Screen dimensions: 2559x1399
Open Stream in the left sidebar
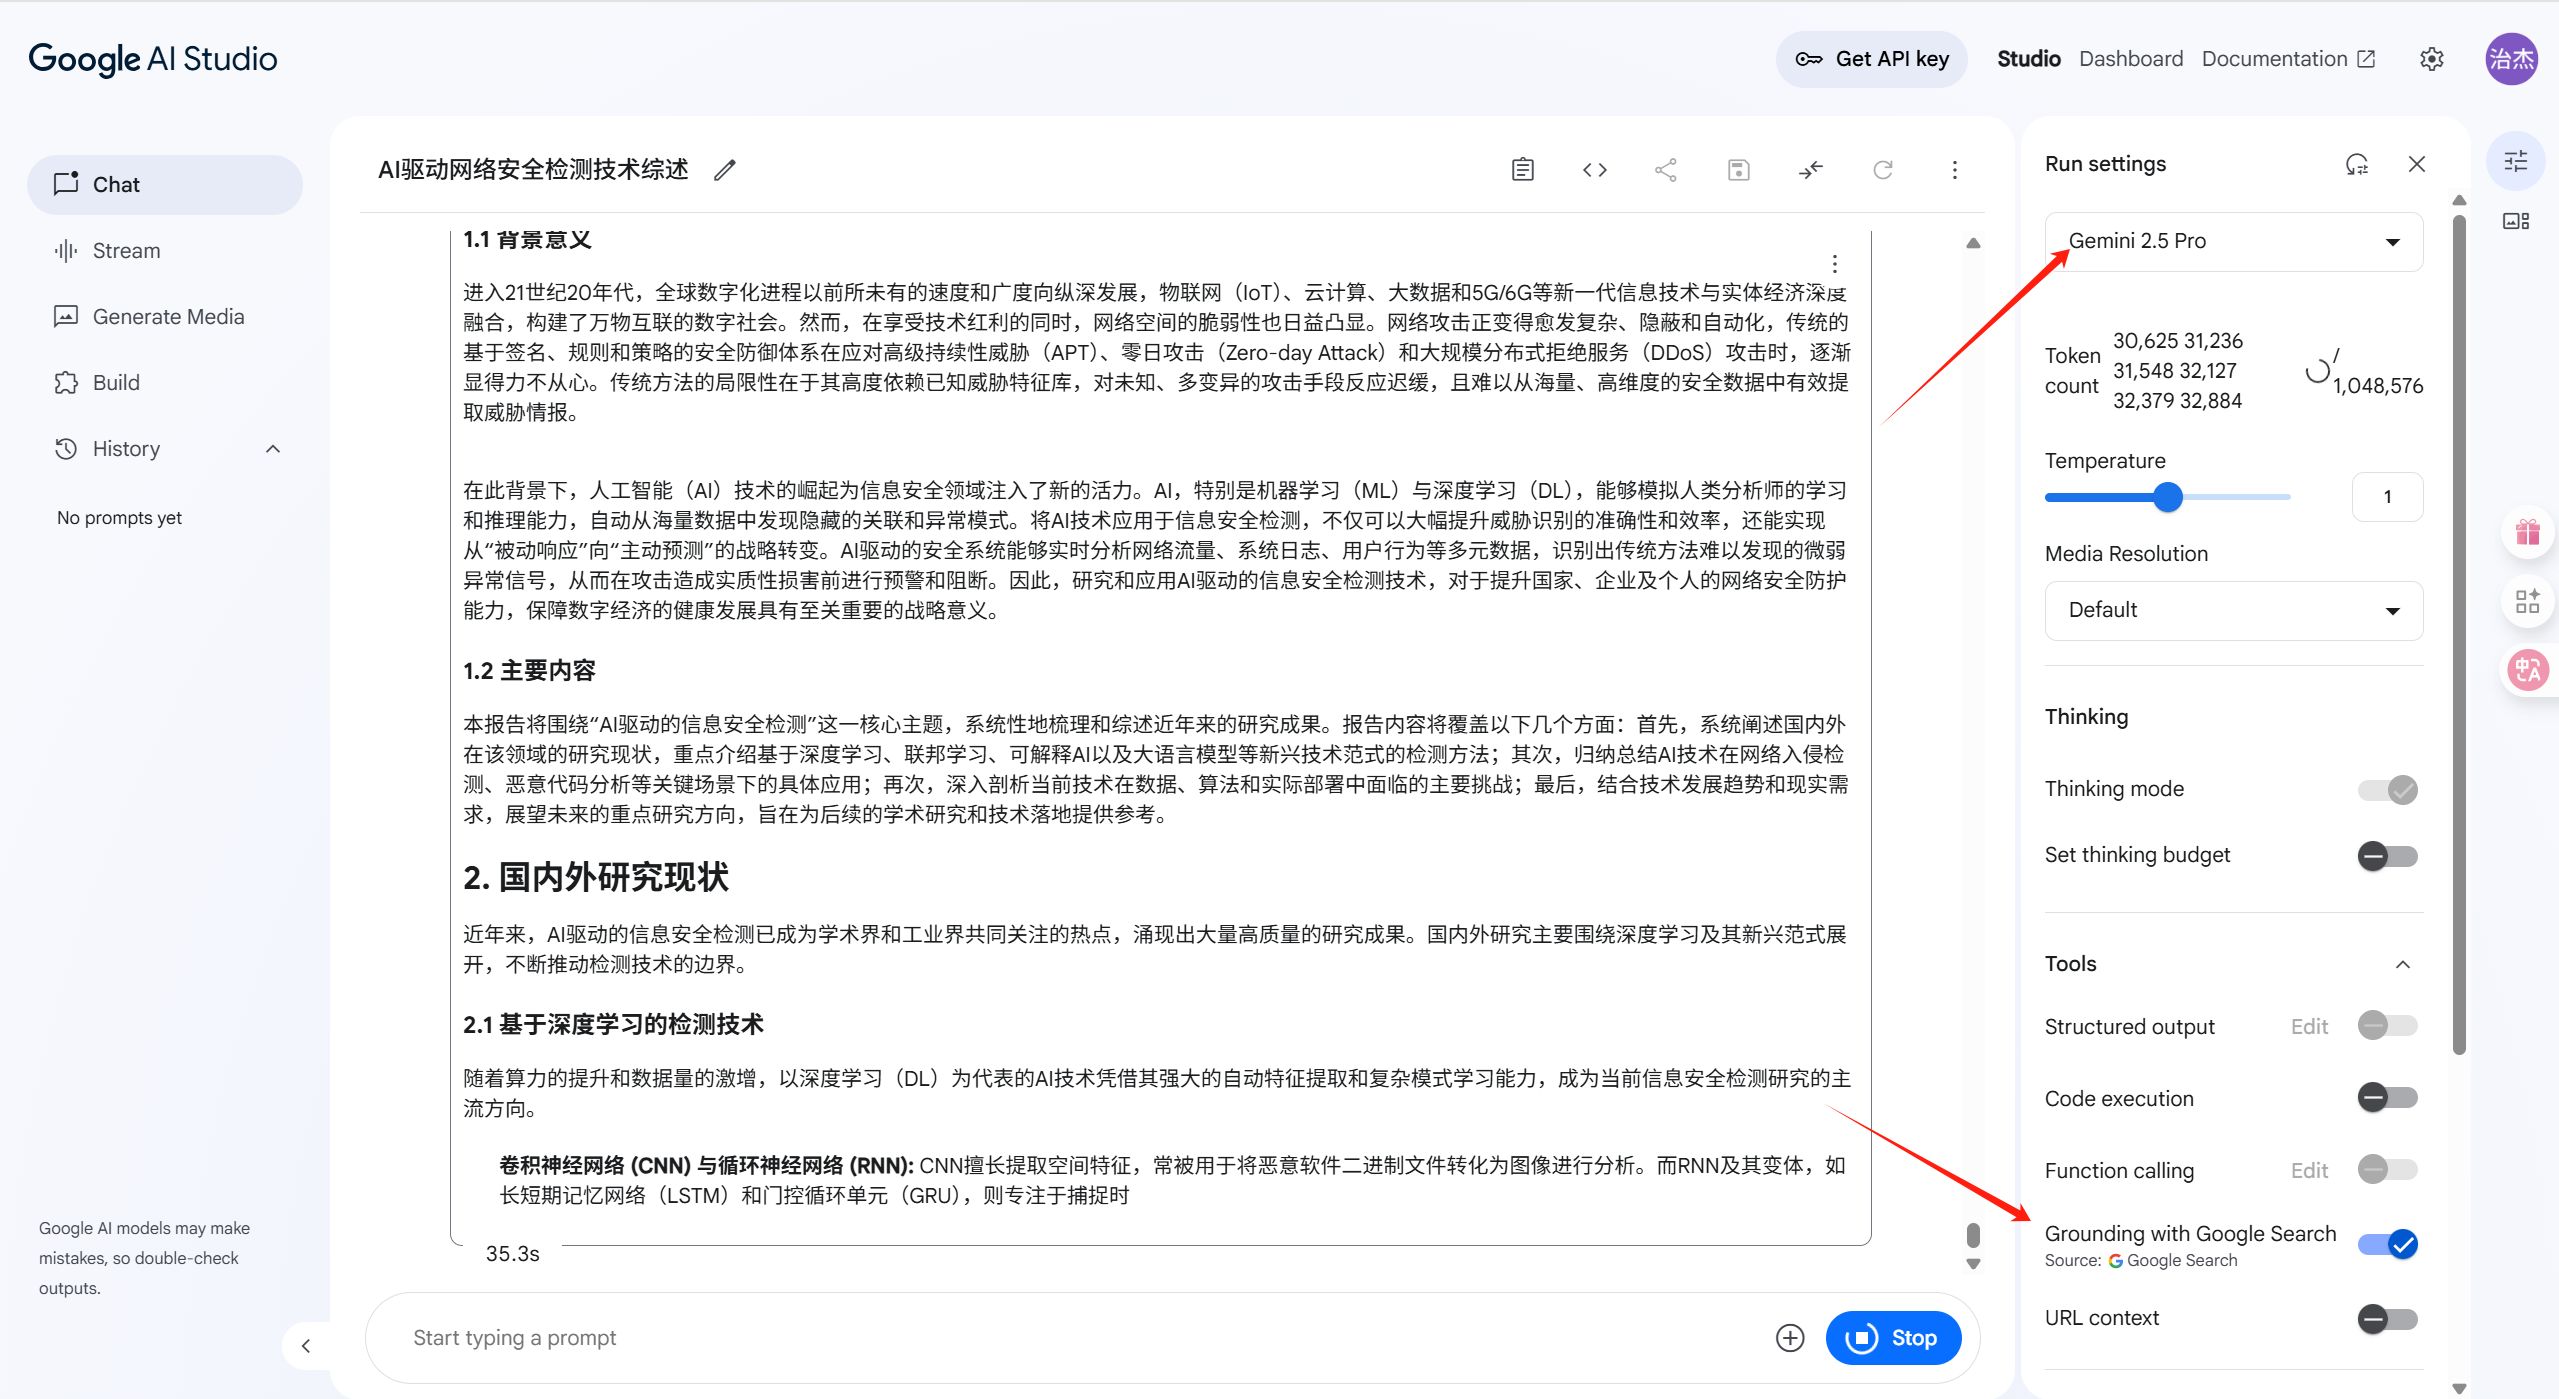126,251
